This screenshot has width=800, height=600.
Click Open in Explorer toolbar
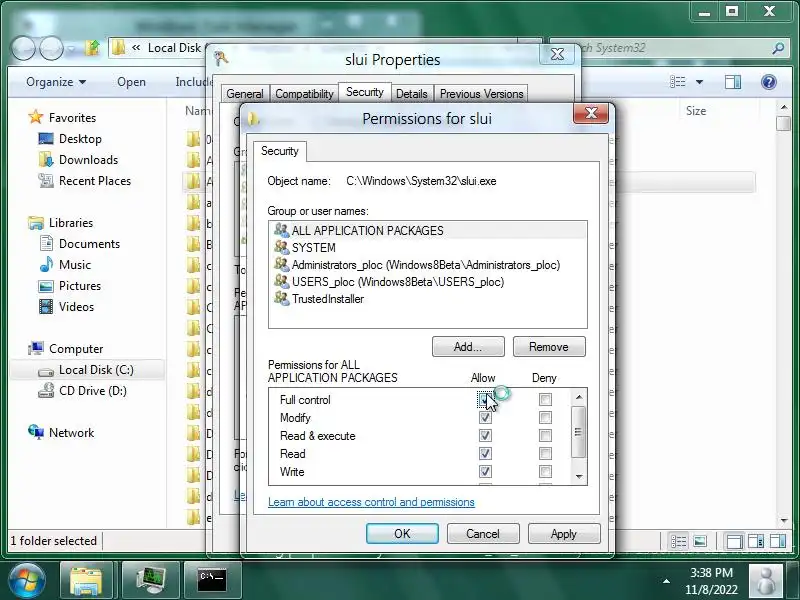pyautogui.click(x=132, y=82)
